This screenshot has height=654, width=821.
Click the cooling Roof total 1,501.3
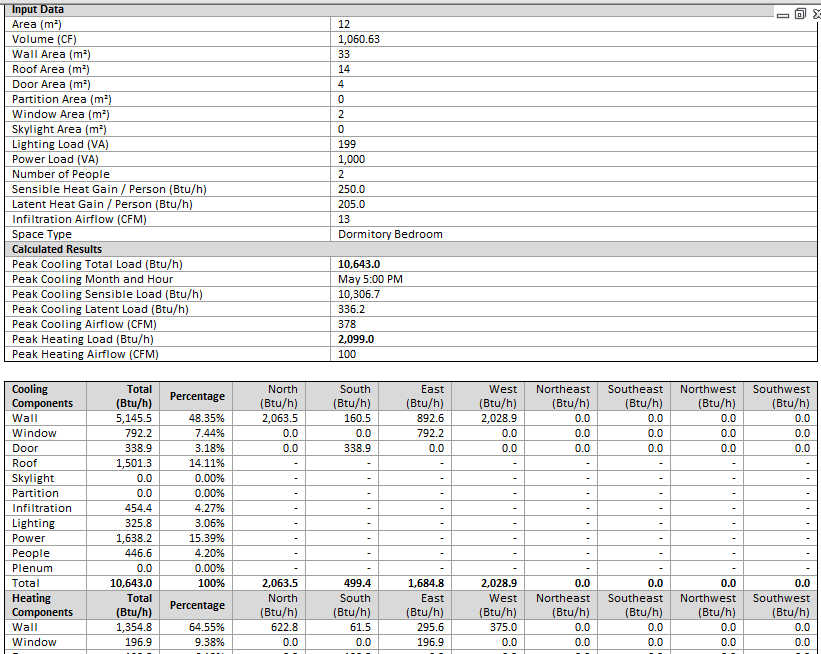click(134, 463)
